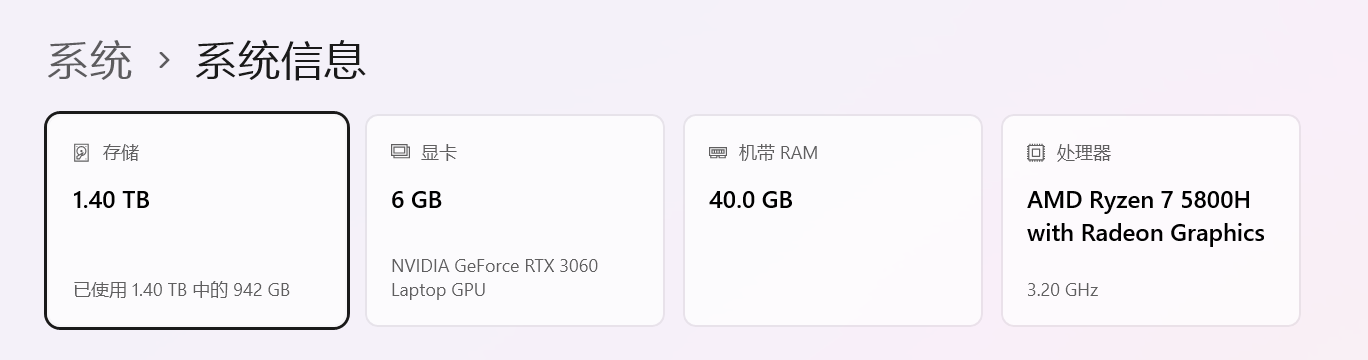Open the 机带 RAM card
1368x360 pixels.
pyautogui.click(x=833, y=220)
